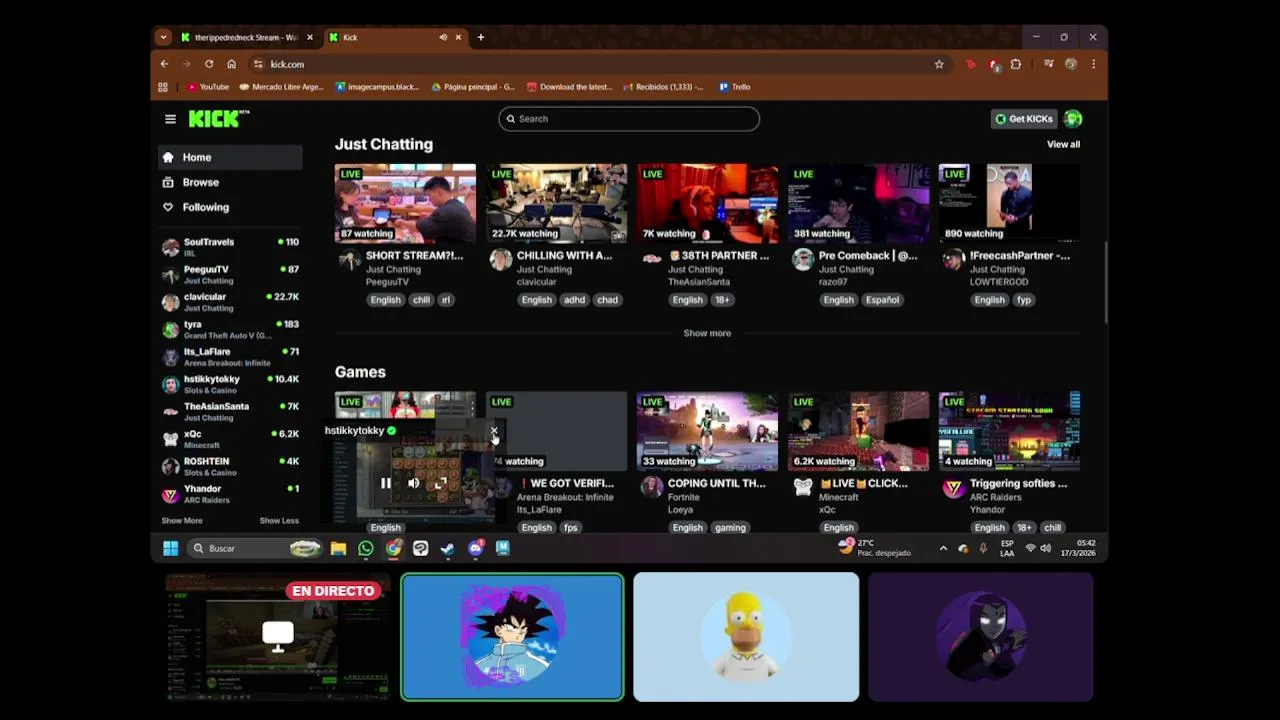Image resolution: width=1280 pixels, height=720 pixels.
Task: Click the 18+ tag under 38TH PARTNER
Action: point(722,300)
